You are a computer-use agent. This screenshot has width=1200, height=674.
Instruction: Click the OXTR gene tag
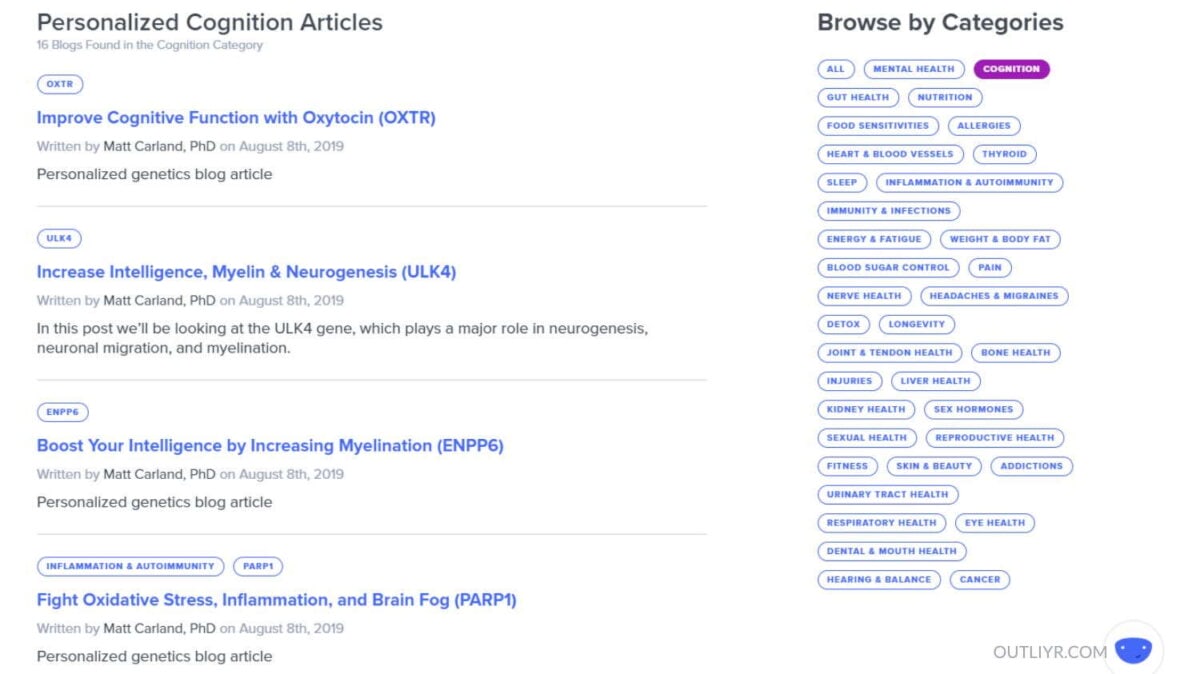(59, 84)
